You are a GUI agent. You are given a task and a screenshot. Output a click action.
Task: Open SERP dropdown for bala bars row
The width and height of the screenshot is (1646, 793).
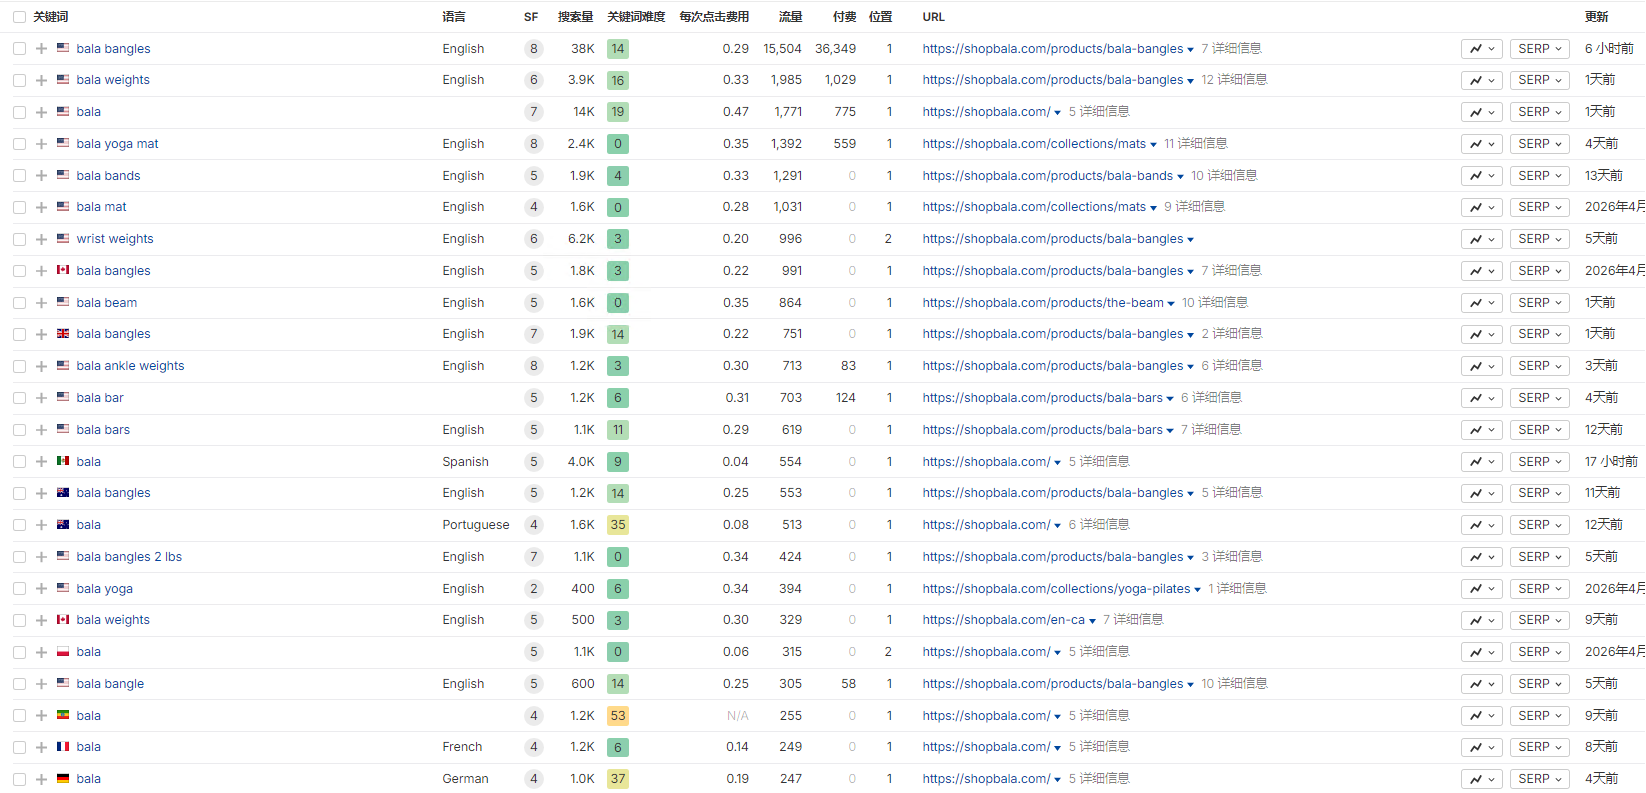coord(1540,430)
